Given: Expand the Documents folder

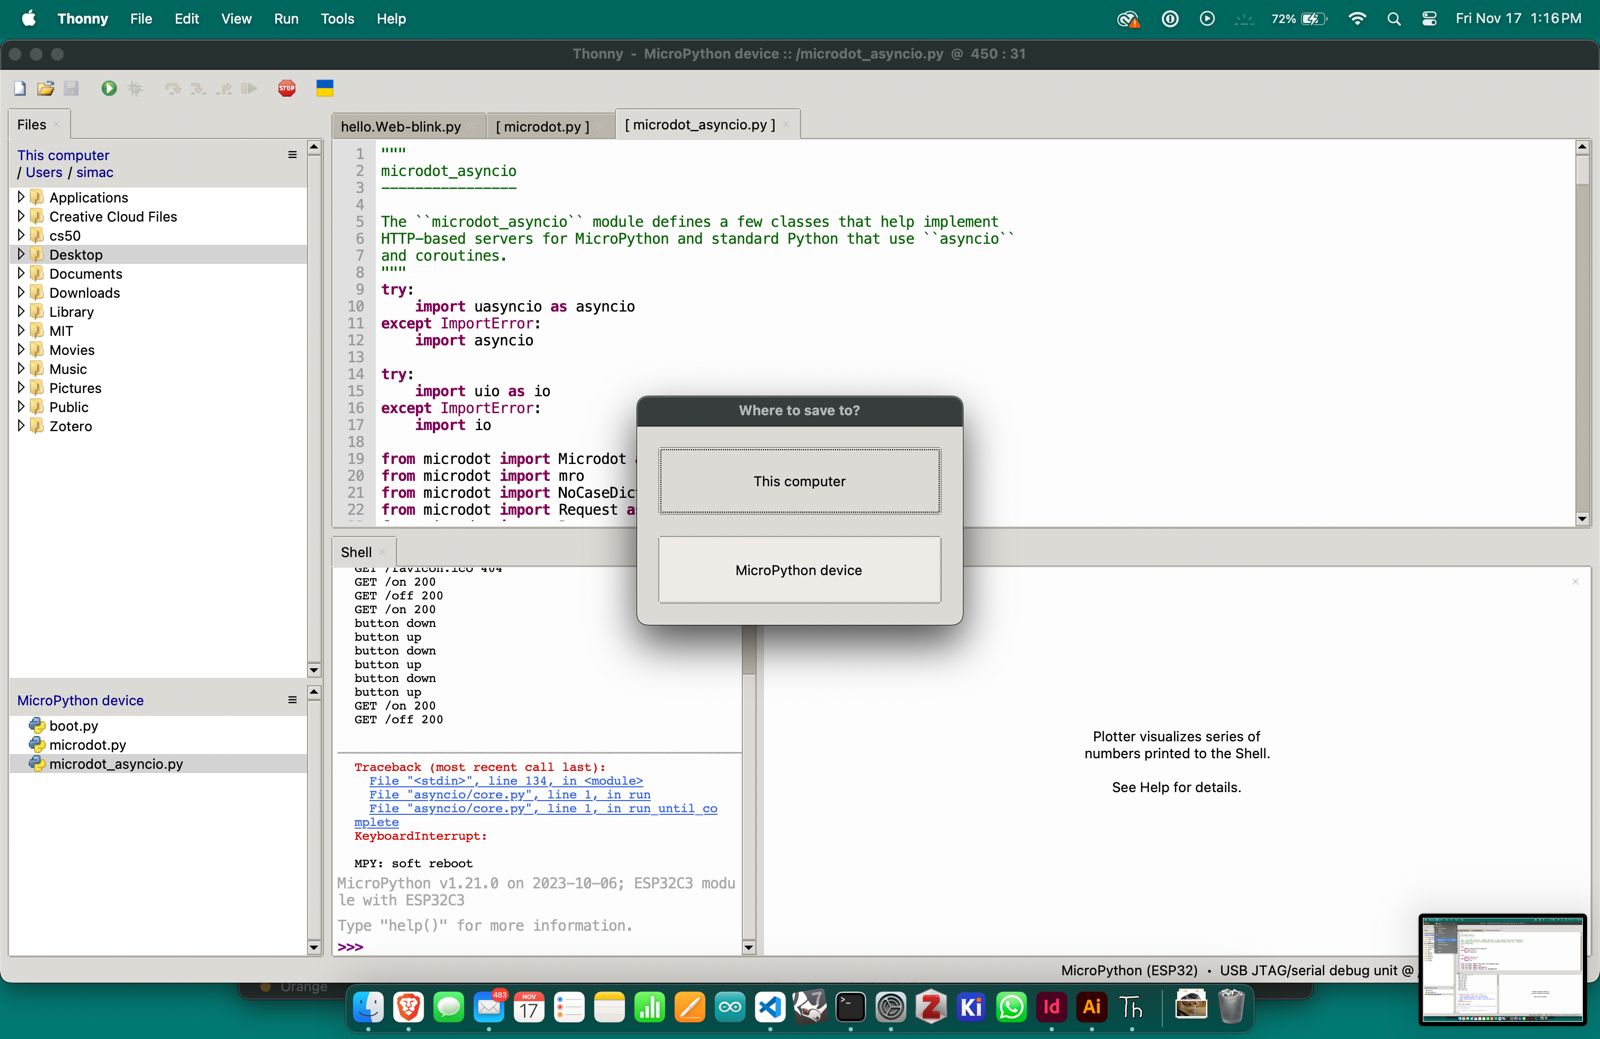Looking at the screenshot, I should [21, 274].
